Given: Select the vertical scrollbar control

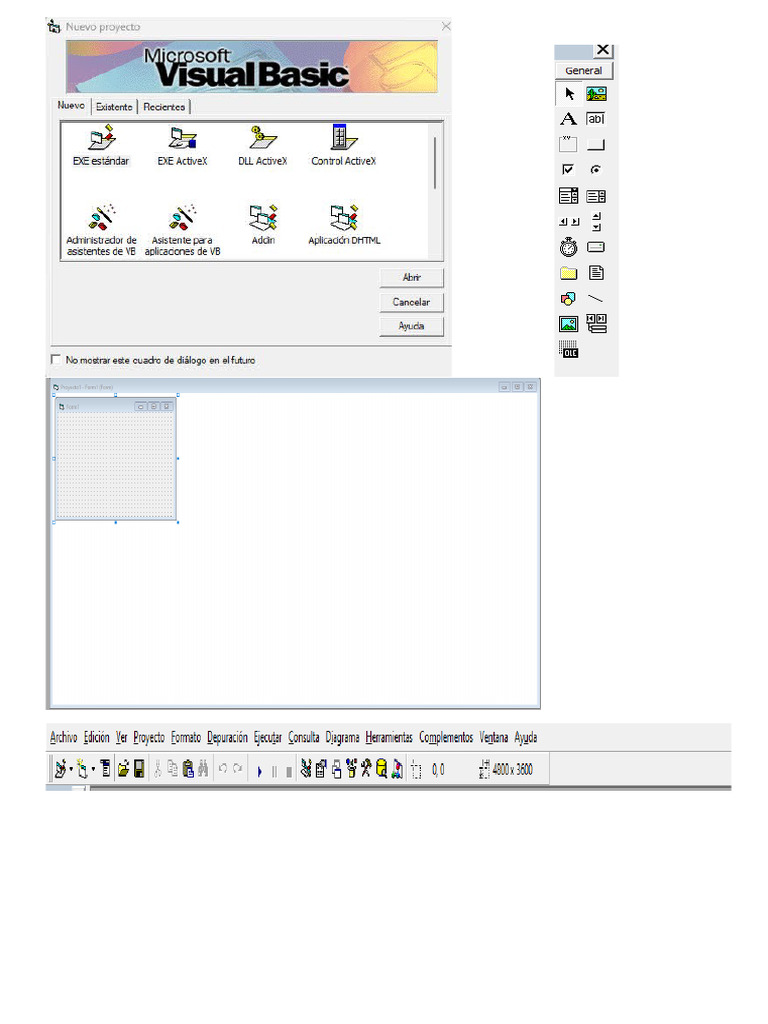Looking at the screenshot, I should pos(596,222).
